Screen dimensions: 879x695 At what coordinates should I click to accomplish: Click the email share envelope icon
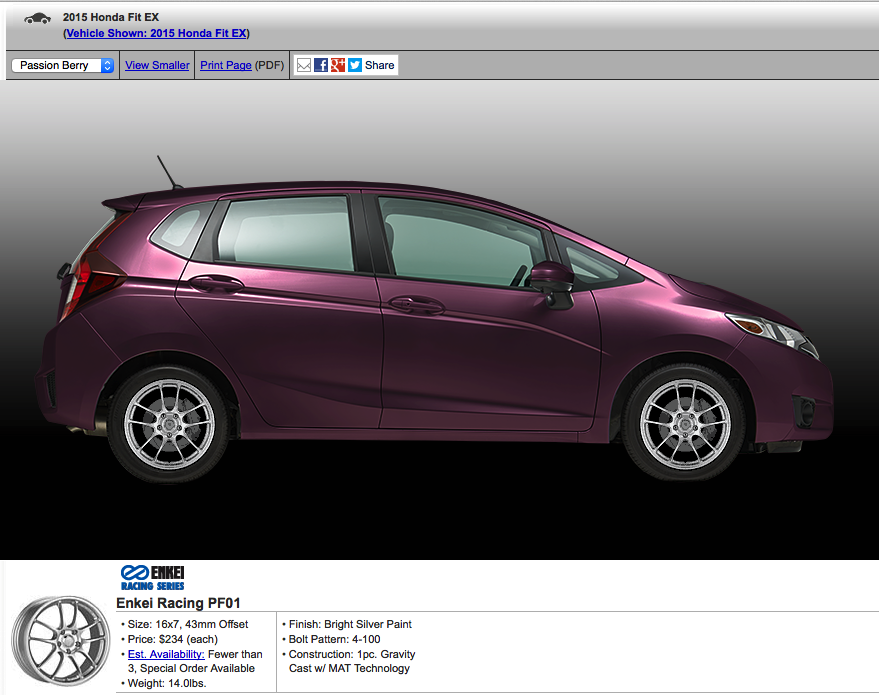coord(304,65)
